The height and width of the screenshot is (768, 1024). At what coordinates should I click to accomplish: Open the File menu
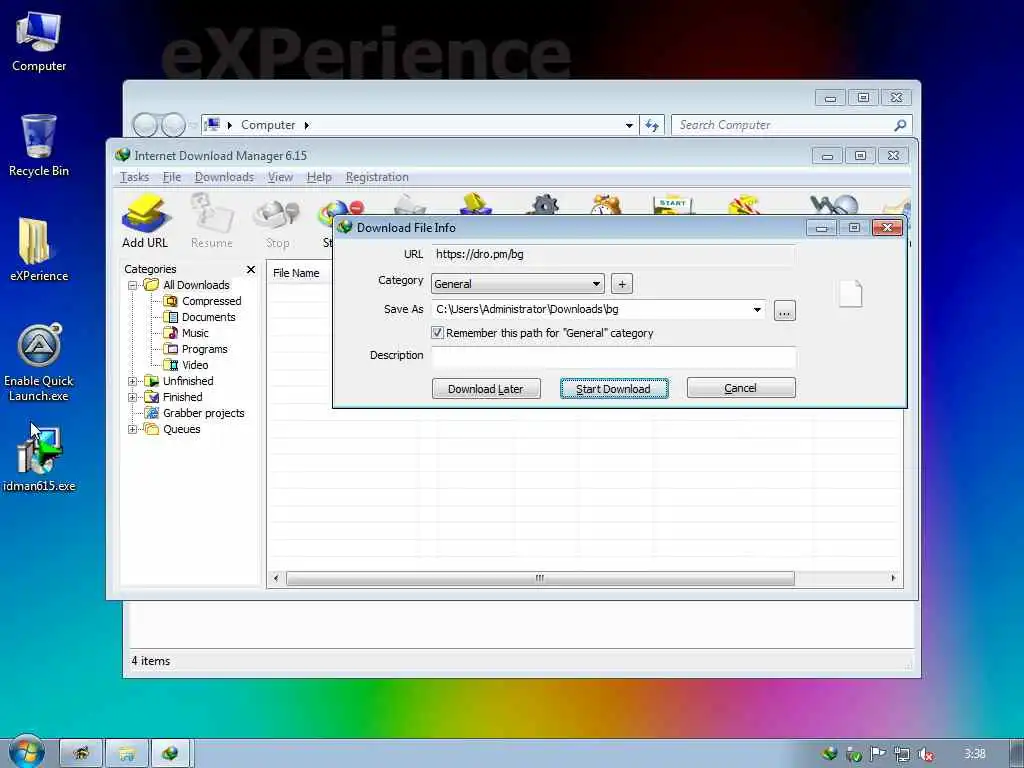pyautogui.click(x=172, y=177)
